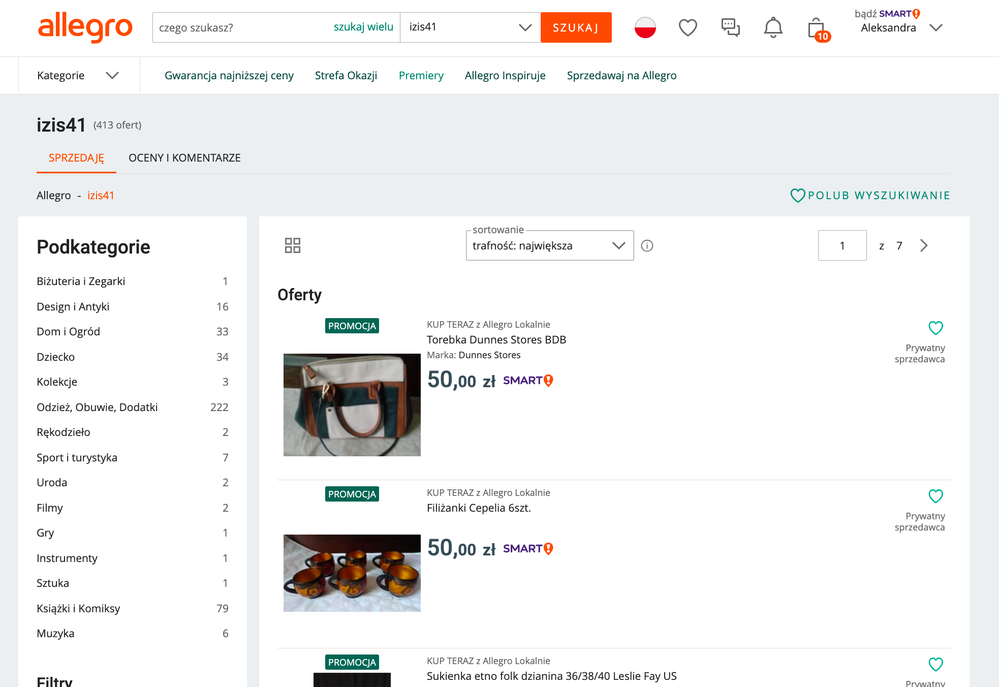The height and width of the screenshot is (687, 999).
Task: Click the Allegro breadcrumb link
Action: click(54, 195)
